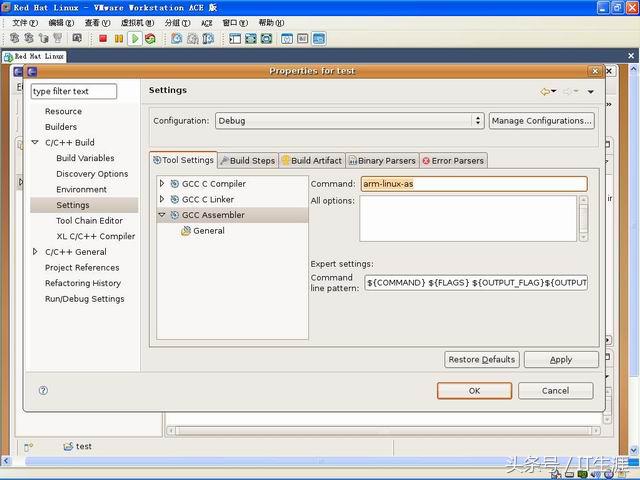The image size is (640, 480).
Task: Click the summary view toolbar icon
Action: pos(287,39)
